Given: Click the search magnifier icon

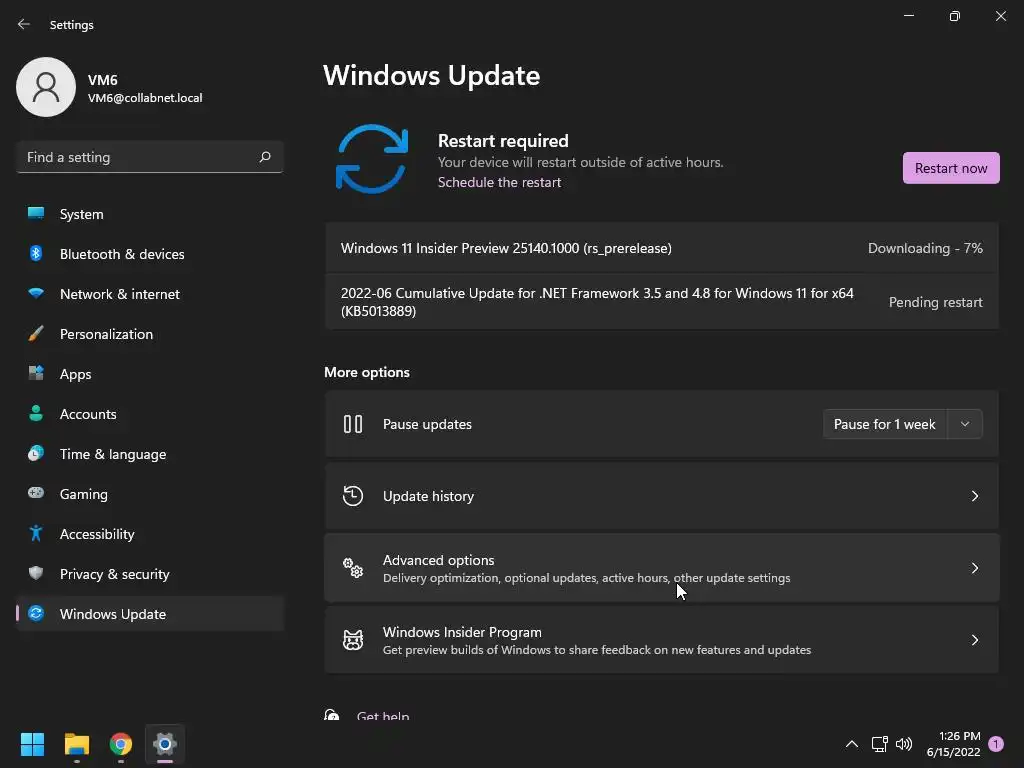Looking at the screenshot, I should tap(265, 157).
